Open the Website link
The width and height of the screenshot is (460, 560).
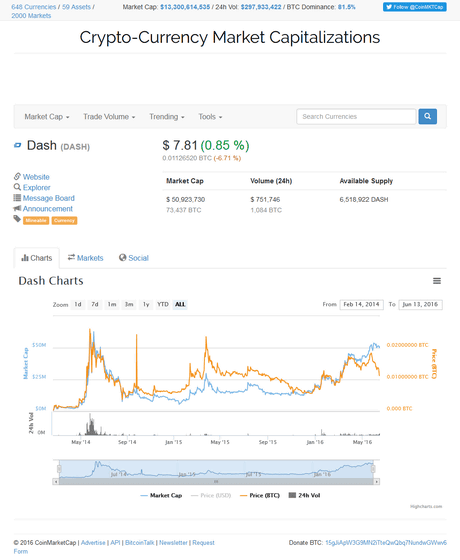coord(36,177)
